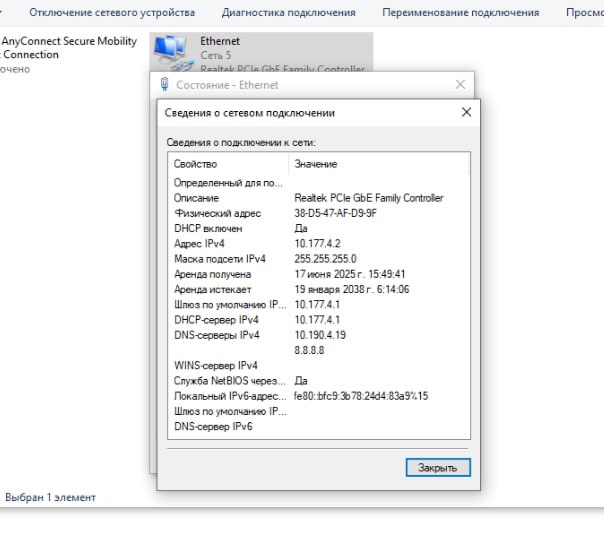This screenshot has height=540, width=604.
Task: Select the Ethernet adapter icon
Action: click(x=173, y=52)
